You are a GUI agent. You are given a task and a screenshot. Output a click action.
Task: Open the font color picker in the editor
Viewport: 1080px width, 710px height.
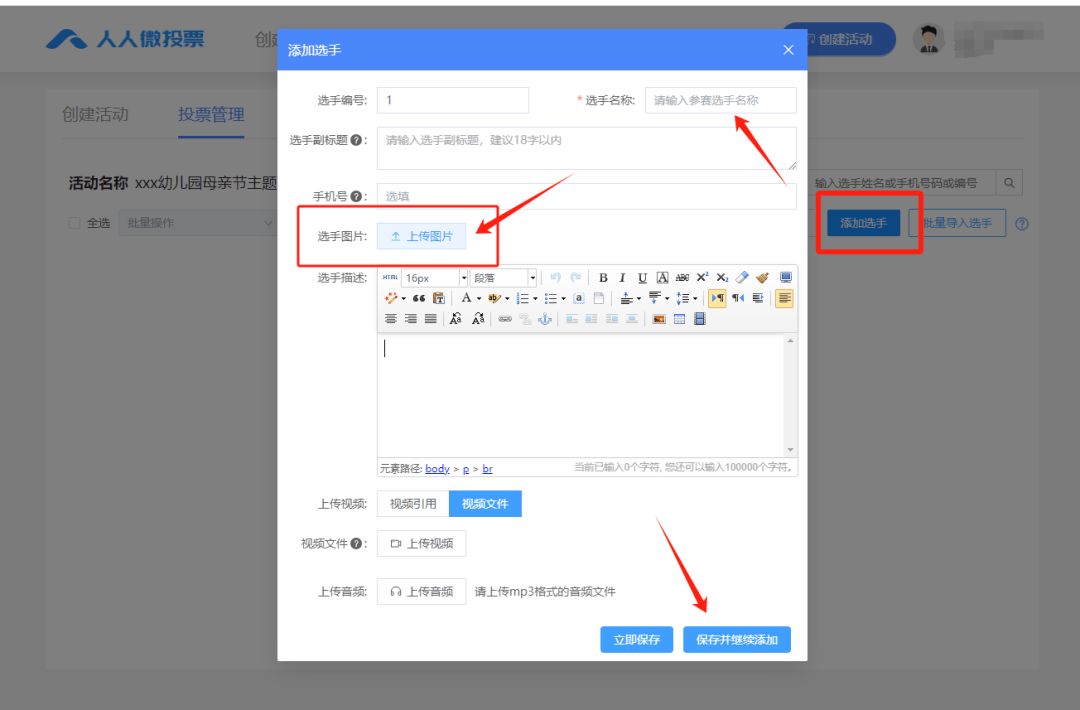point(466,297)
